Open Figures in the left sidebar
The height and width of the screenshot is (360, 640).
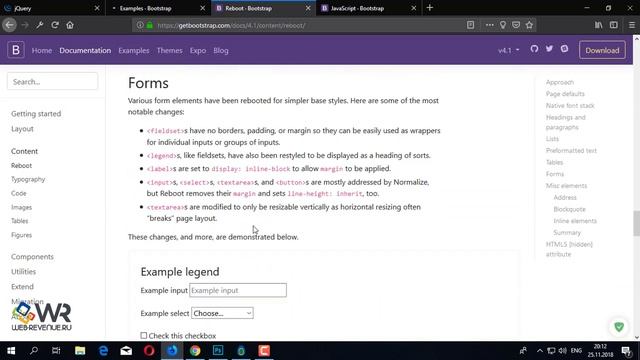22,235
